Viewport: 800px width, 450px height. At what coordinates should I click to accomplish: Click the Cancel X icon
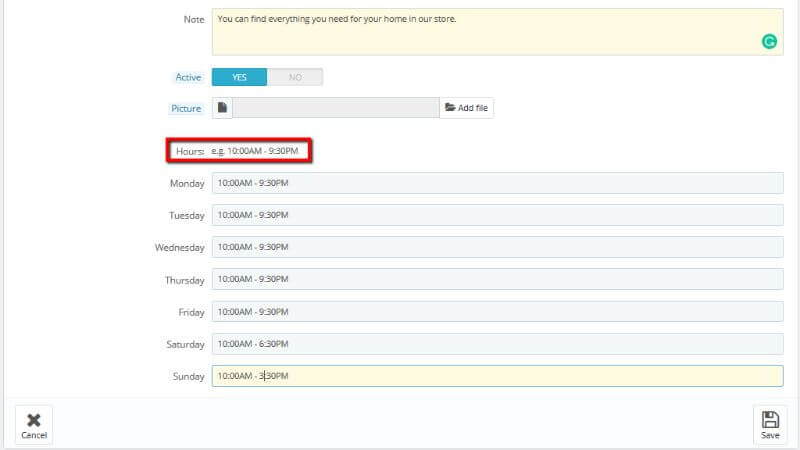click(34, 420)
